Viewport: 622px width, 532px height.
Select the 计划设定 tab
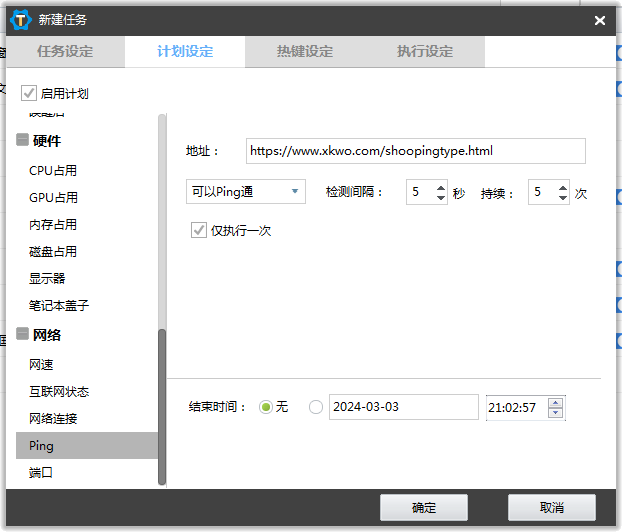tap(185, 52)
